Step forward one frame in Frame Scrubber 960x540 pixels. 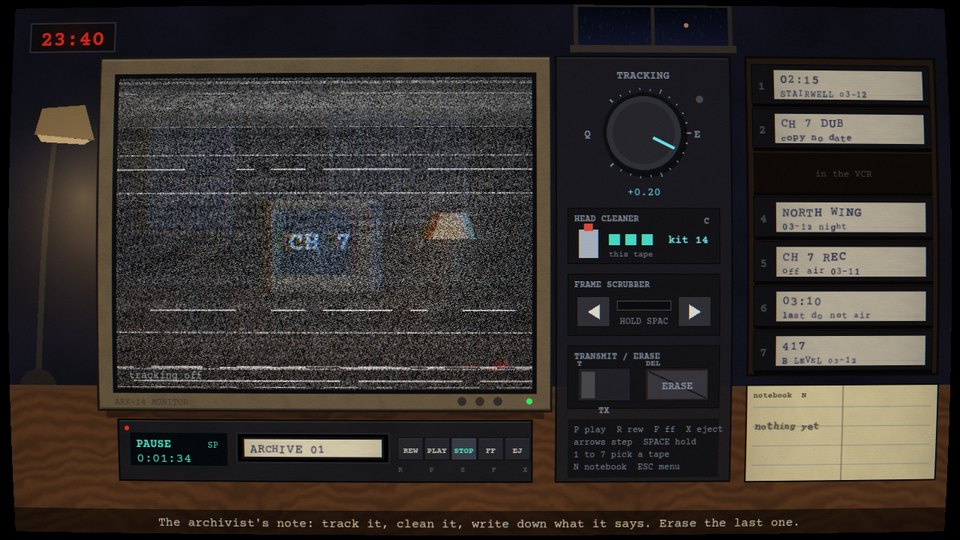(694, 312)
